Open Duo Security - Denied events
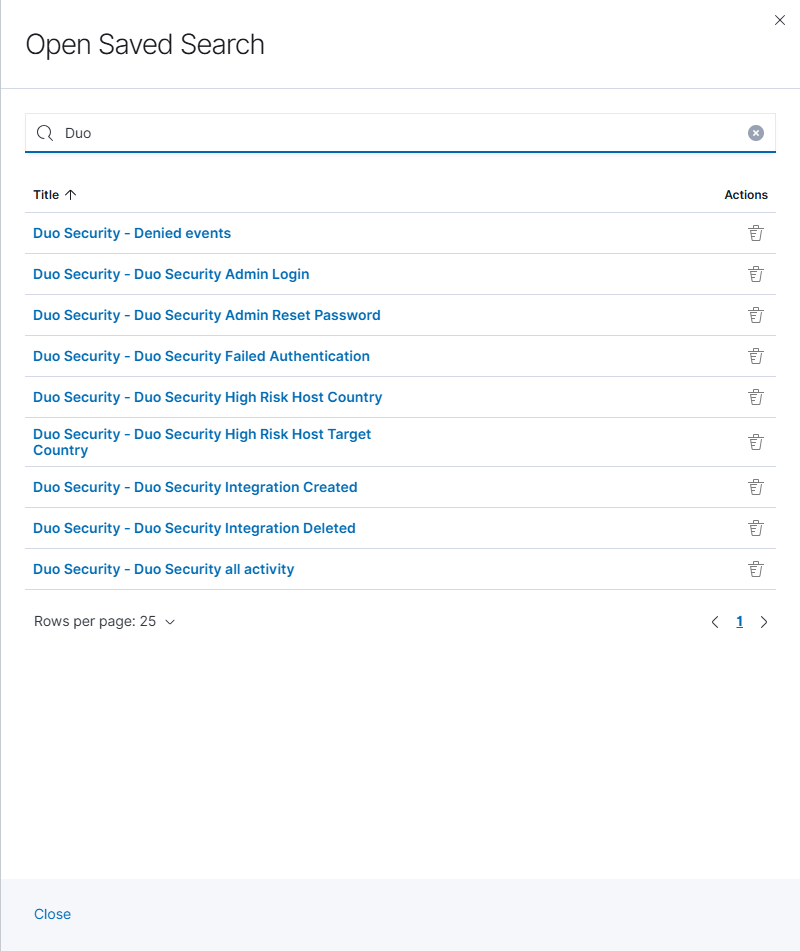800x951 pixels. pyautogui.click(x=132, y=233)
